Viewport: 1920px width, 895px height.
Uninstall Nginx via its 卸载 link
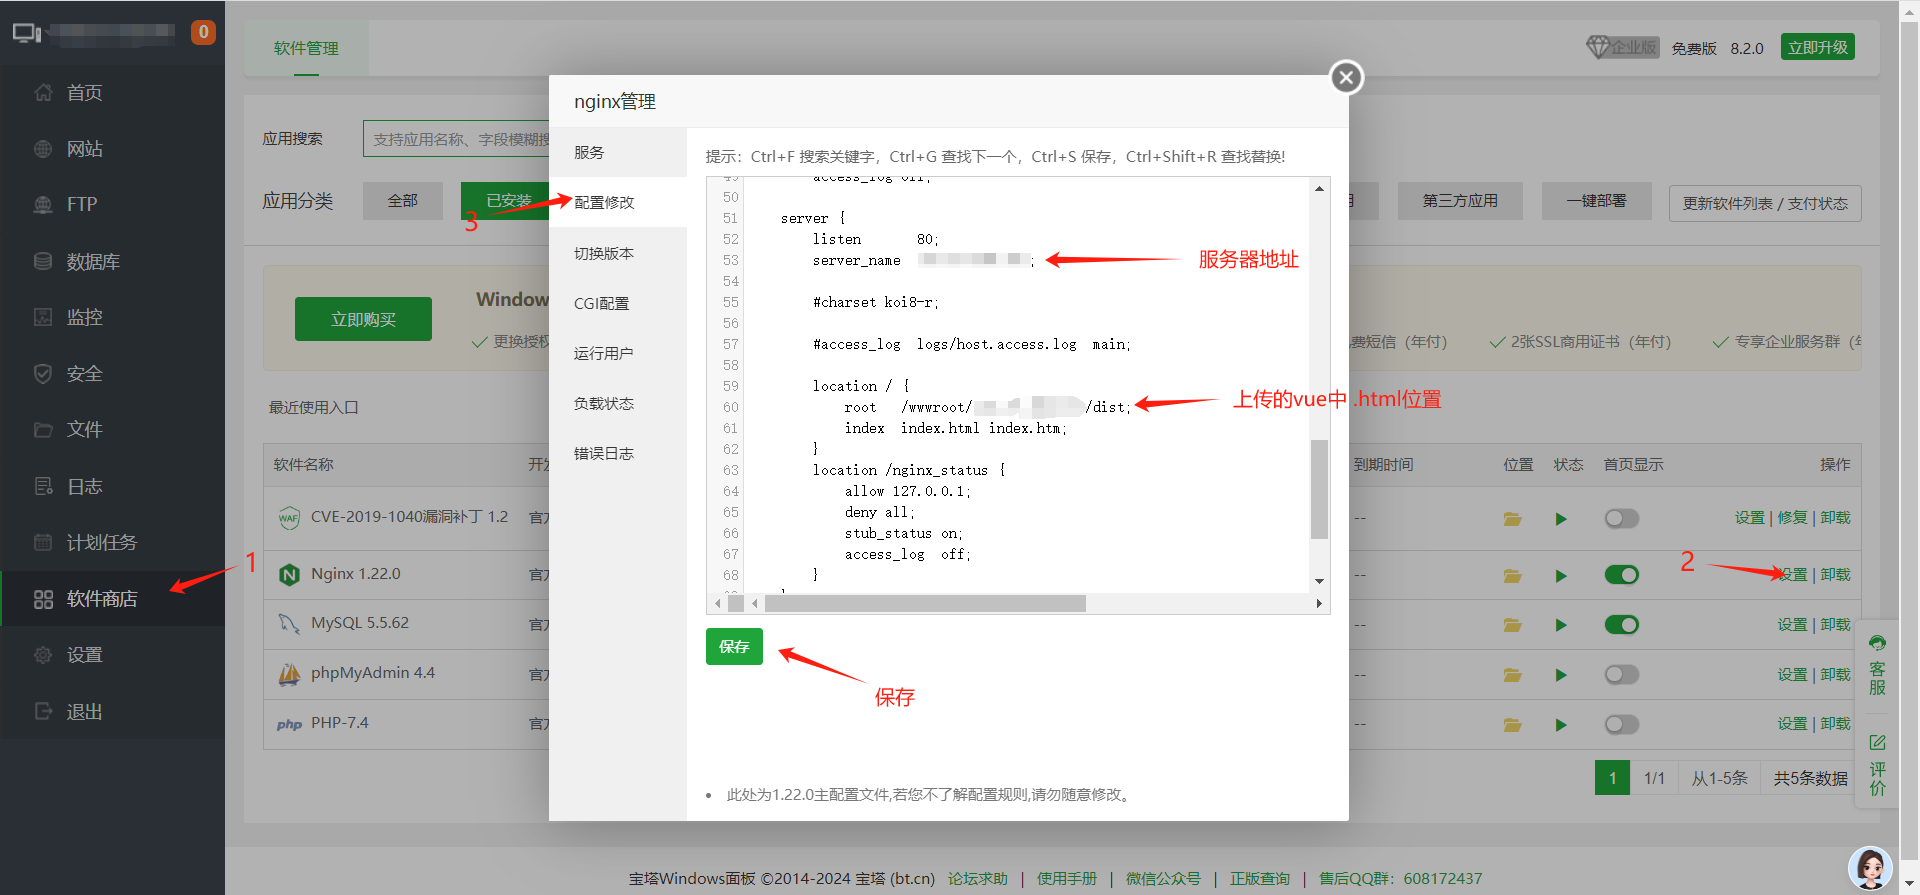(x=1836, y=575)
